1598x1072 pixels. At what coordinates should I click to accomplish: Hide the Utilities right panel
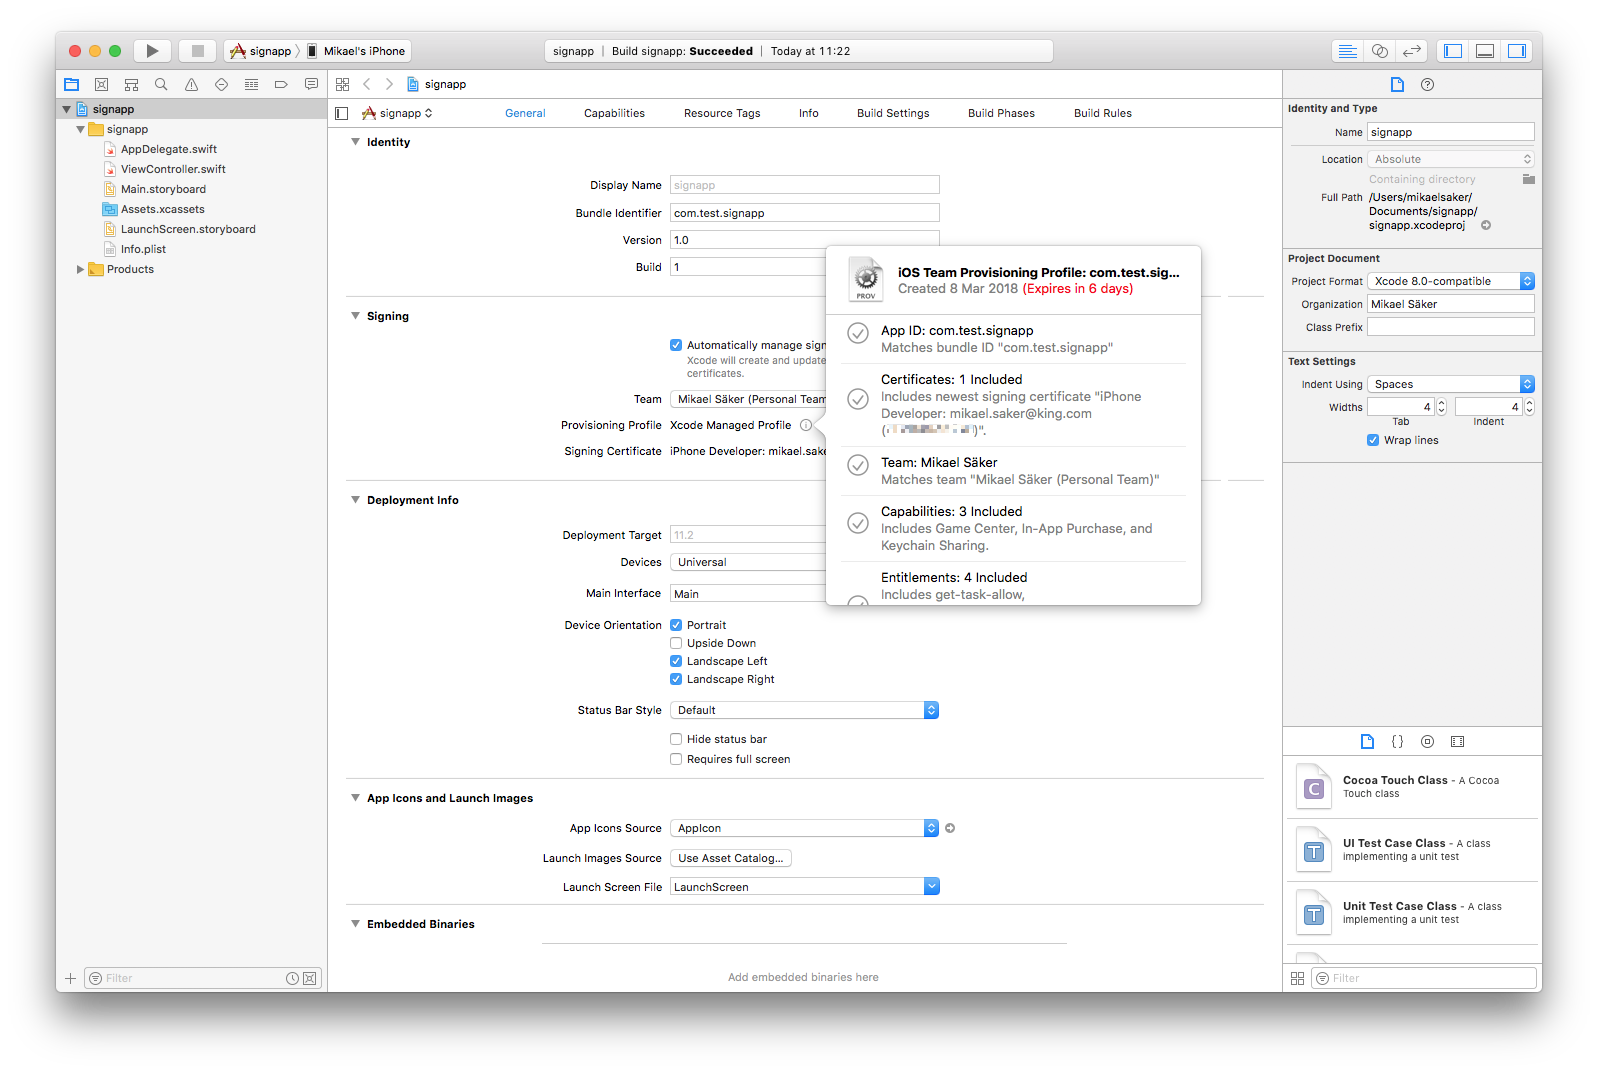pyautogui.click(x=1516, y=51)
